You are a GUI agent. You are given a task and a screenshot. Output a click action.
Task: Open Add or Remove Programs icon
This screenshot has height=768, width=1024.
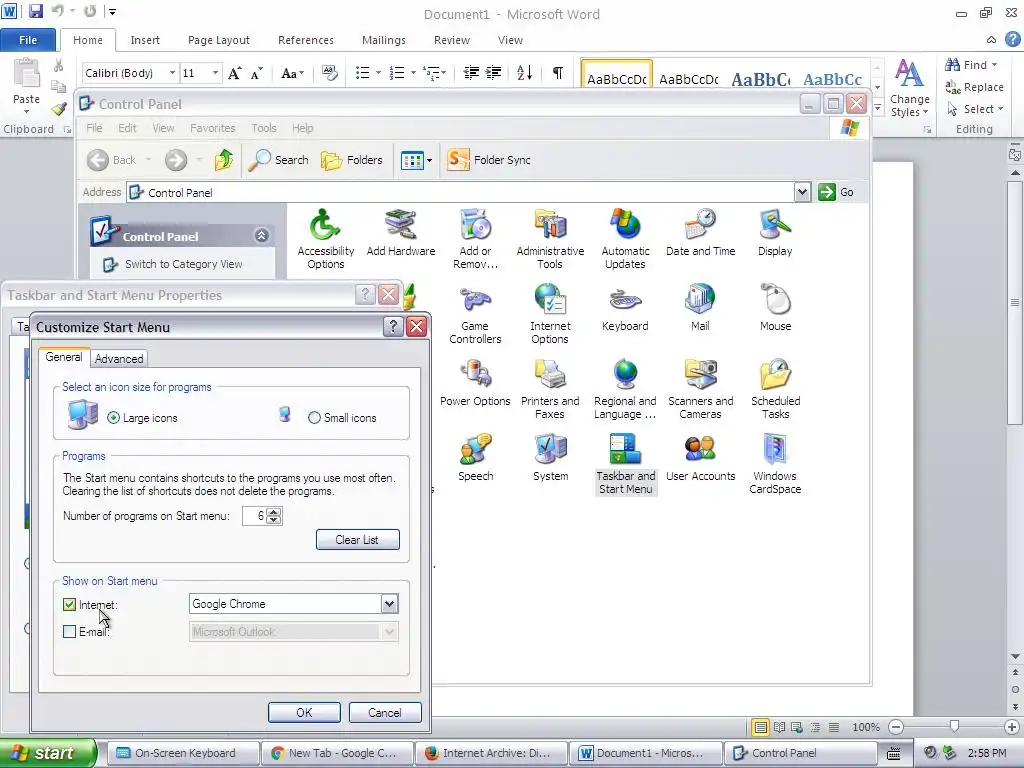[475, 239]
